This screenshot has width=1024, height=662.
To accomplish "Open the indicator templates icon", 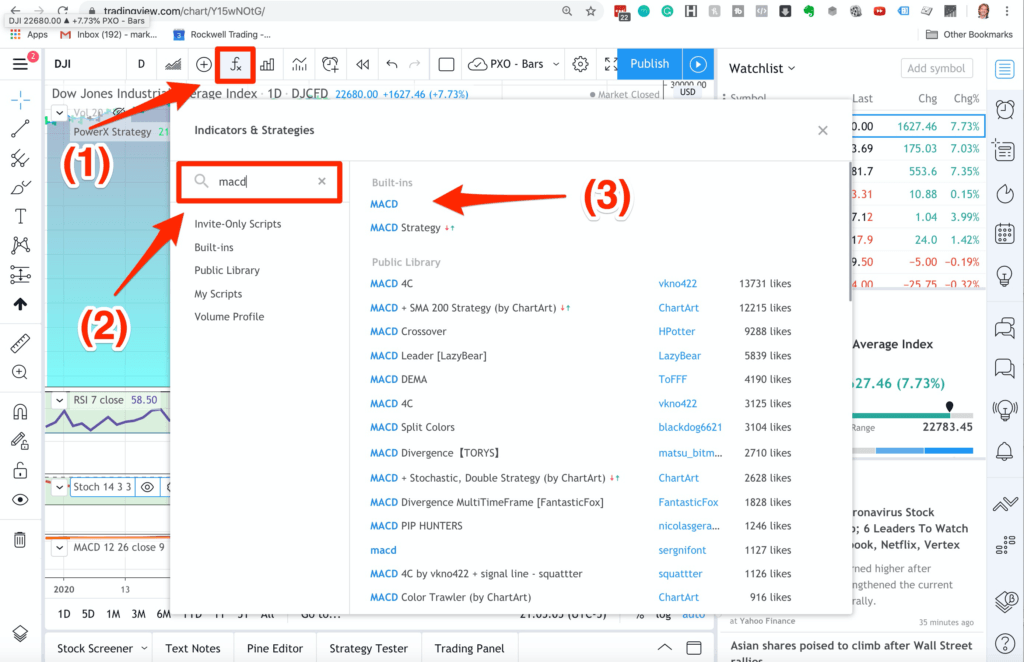I will tap(299, 64).
